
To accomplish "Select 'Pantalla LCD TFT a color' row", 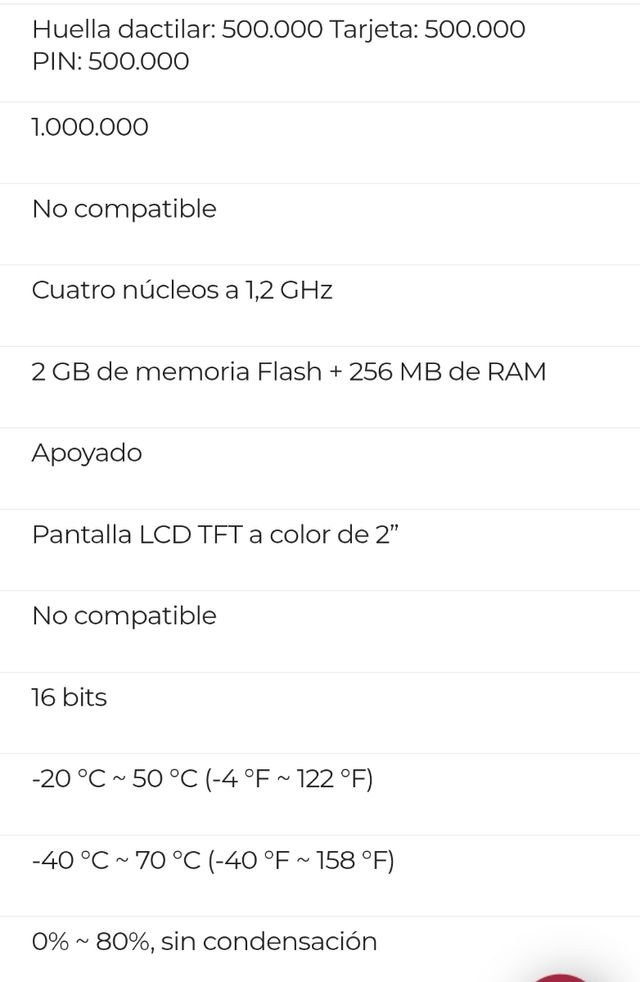I will 216,534.
